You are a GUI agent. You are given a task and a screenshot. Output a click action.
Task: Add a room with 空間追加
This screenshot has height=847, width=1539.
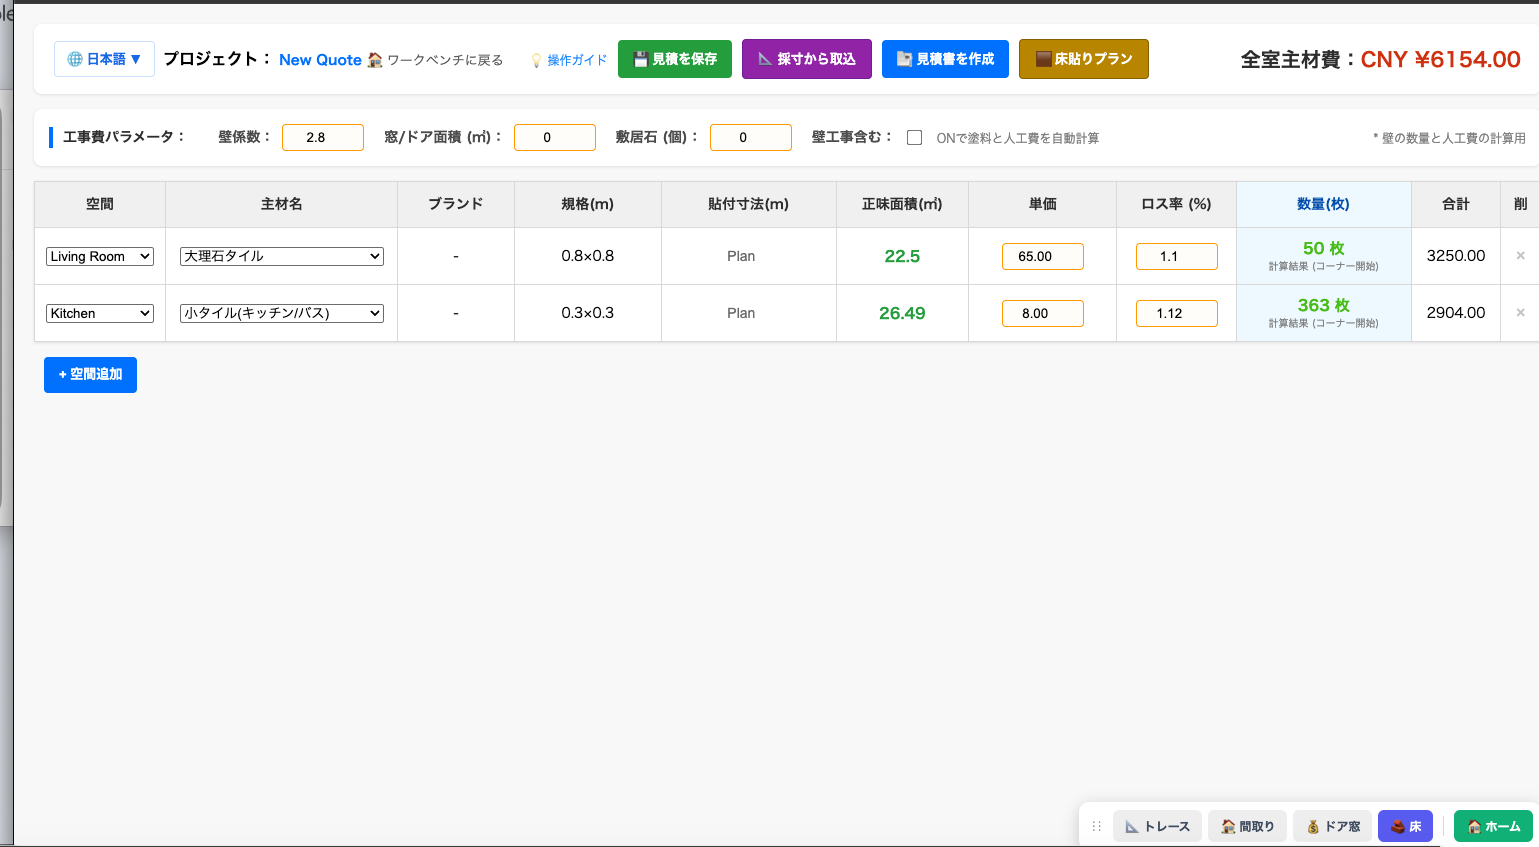point(90,375)
